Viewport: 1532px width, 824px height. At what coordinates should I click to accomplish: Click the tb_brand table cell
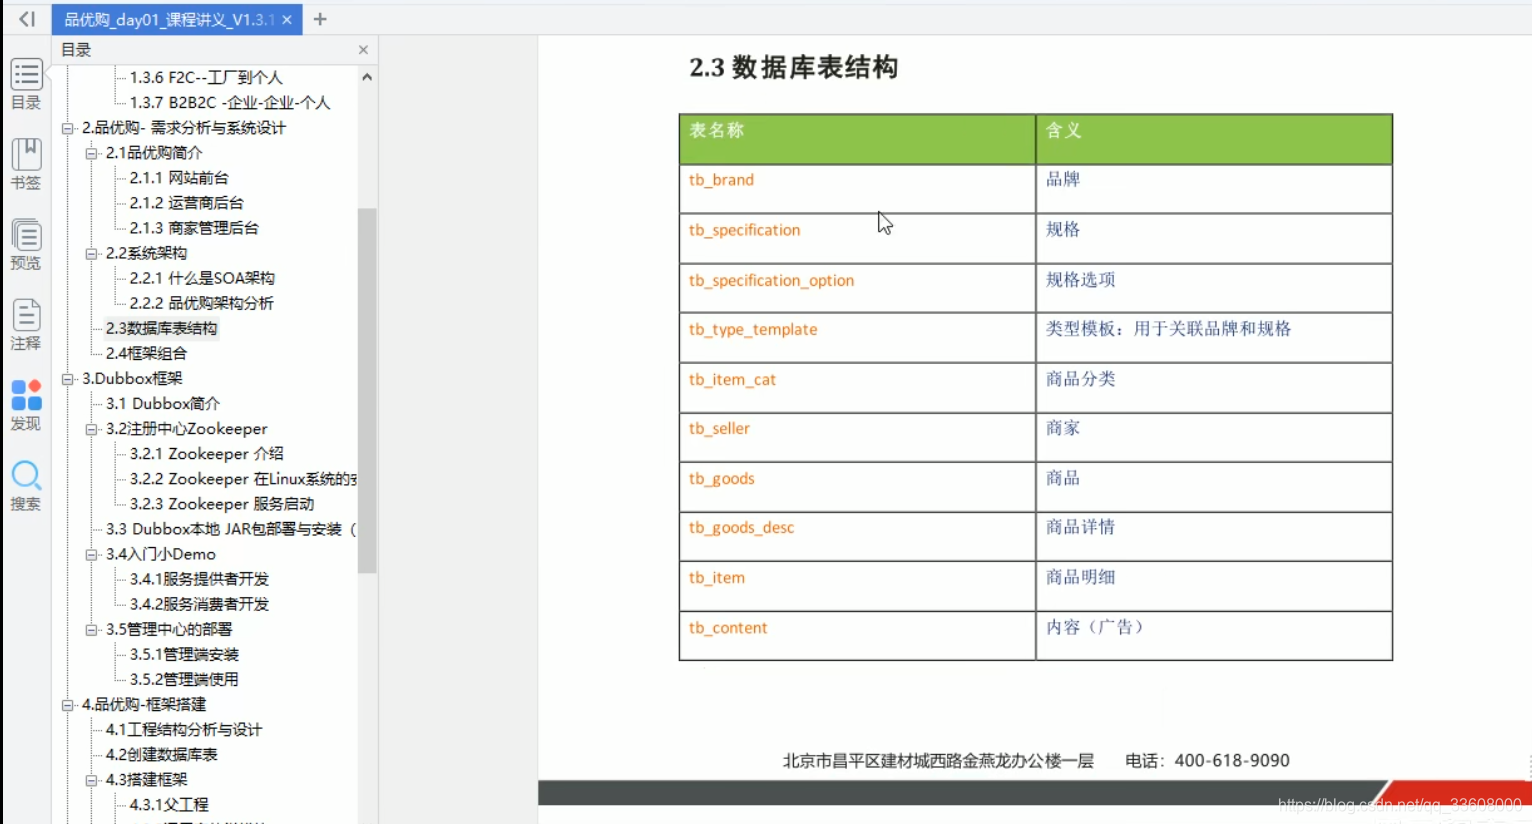pos(857,189)
